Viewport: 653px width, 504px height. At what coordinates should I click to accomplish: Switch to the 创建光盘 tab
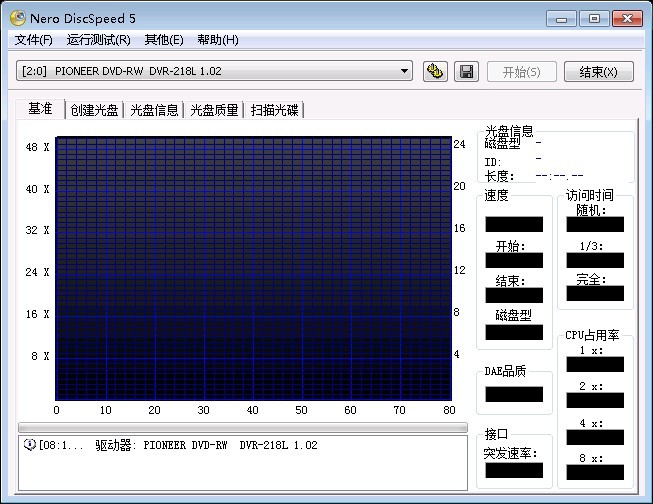(x=95, y=110)
